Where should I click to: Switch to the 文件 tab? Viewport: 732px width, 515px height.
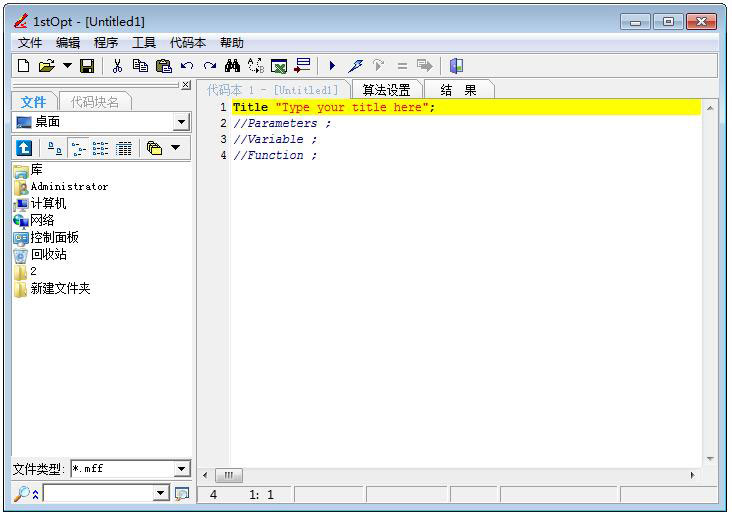tap(34, 102)
